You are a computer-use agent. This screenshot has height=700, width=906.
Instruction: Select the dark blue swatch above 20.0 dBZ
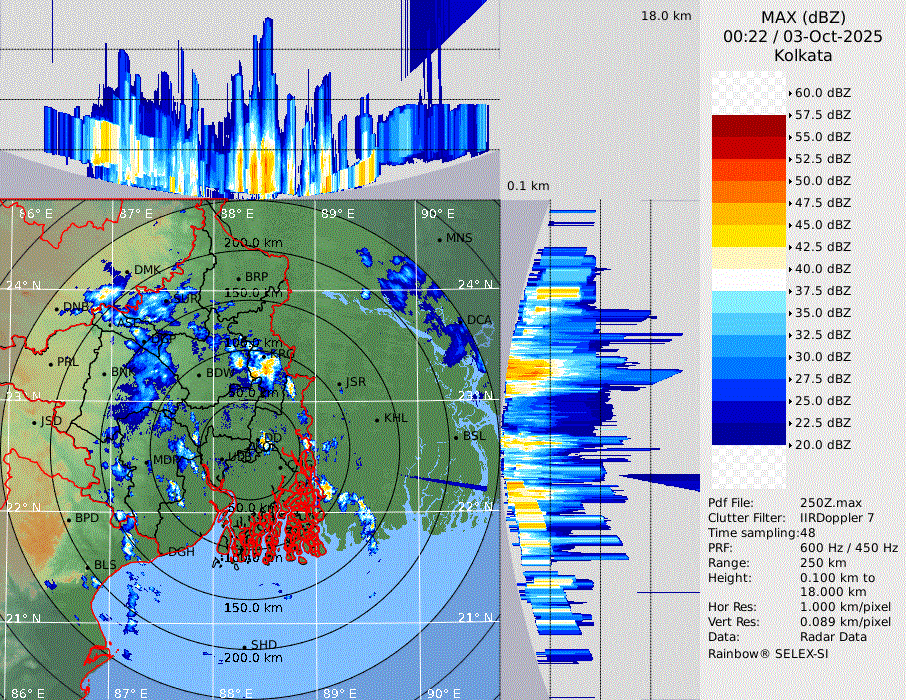coord(749,433)
